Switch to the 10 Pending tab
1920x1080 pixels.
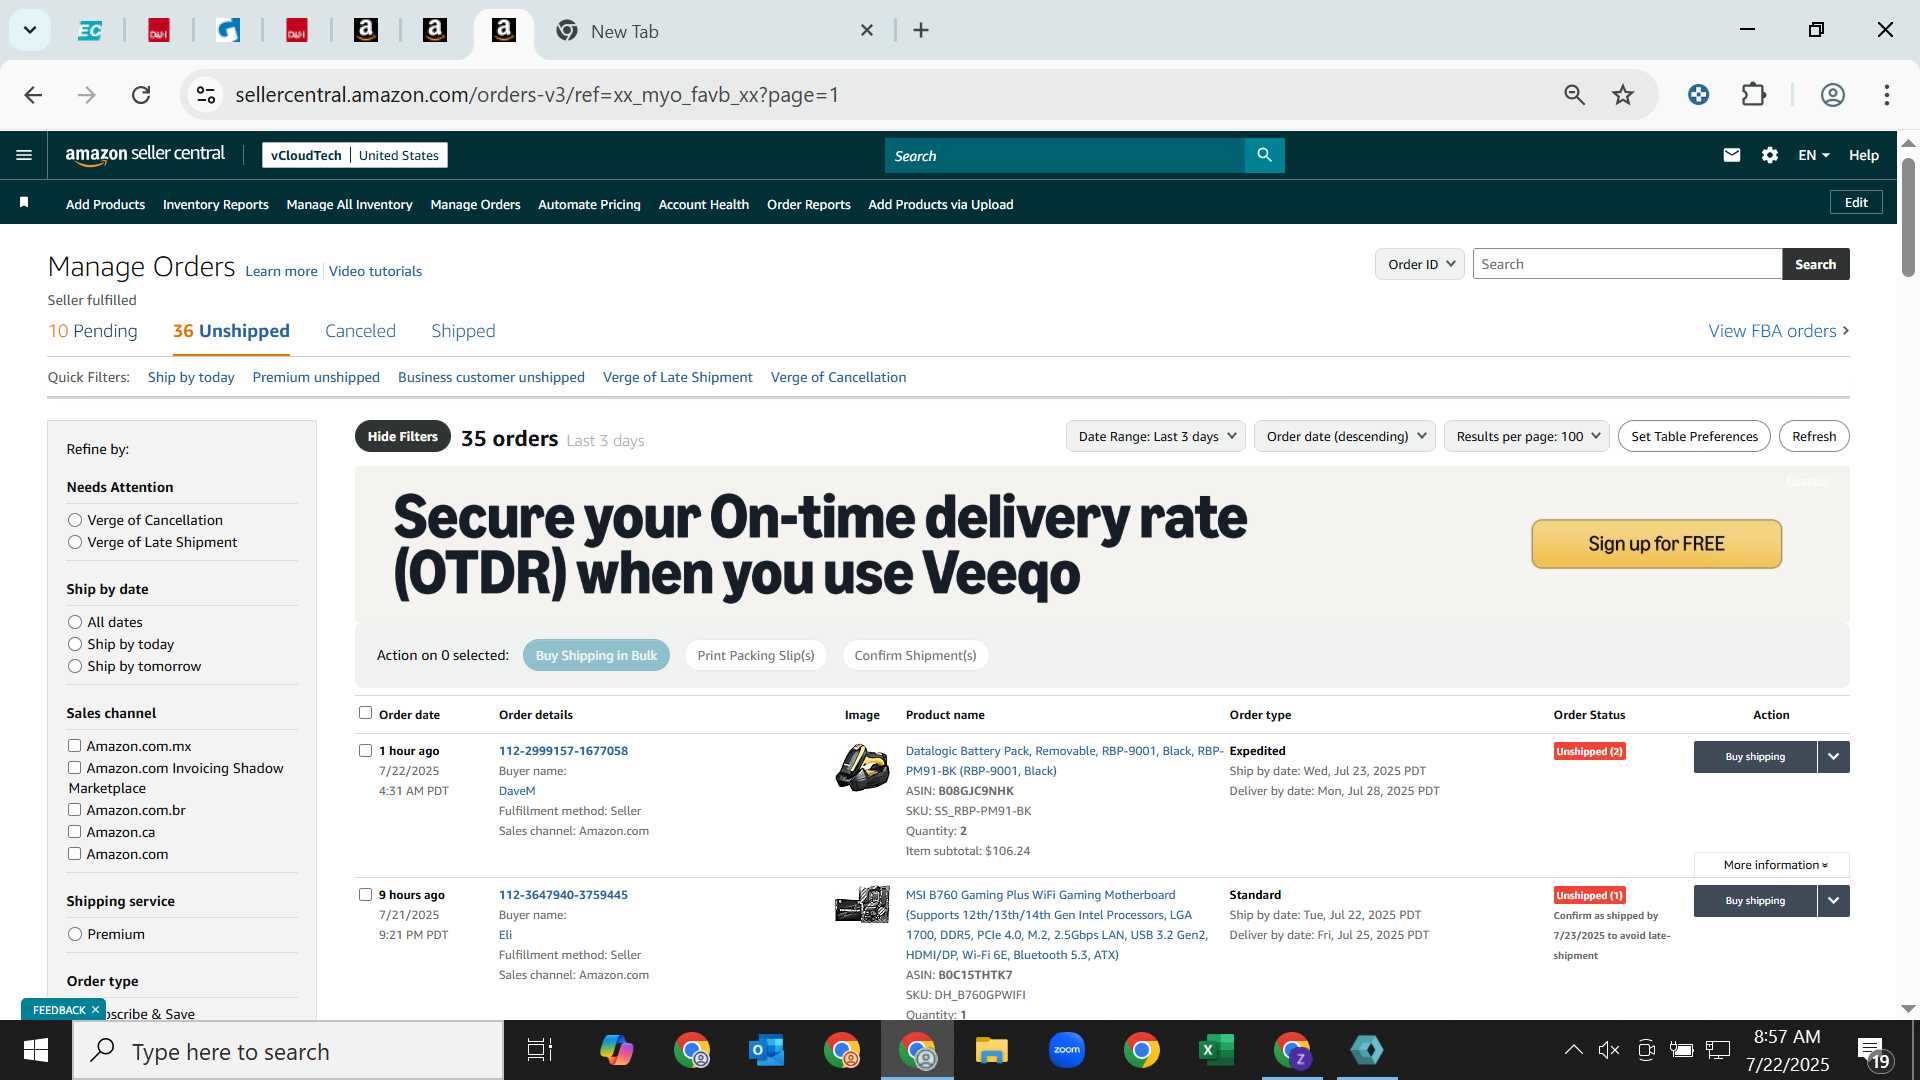93,331
